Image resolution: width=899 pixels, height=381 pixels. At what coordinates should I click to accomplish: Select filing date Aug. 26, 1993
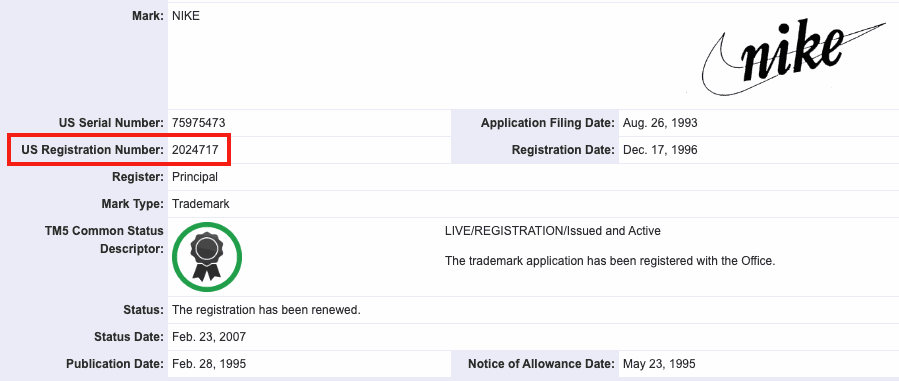click(660, 123)
